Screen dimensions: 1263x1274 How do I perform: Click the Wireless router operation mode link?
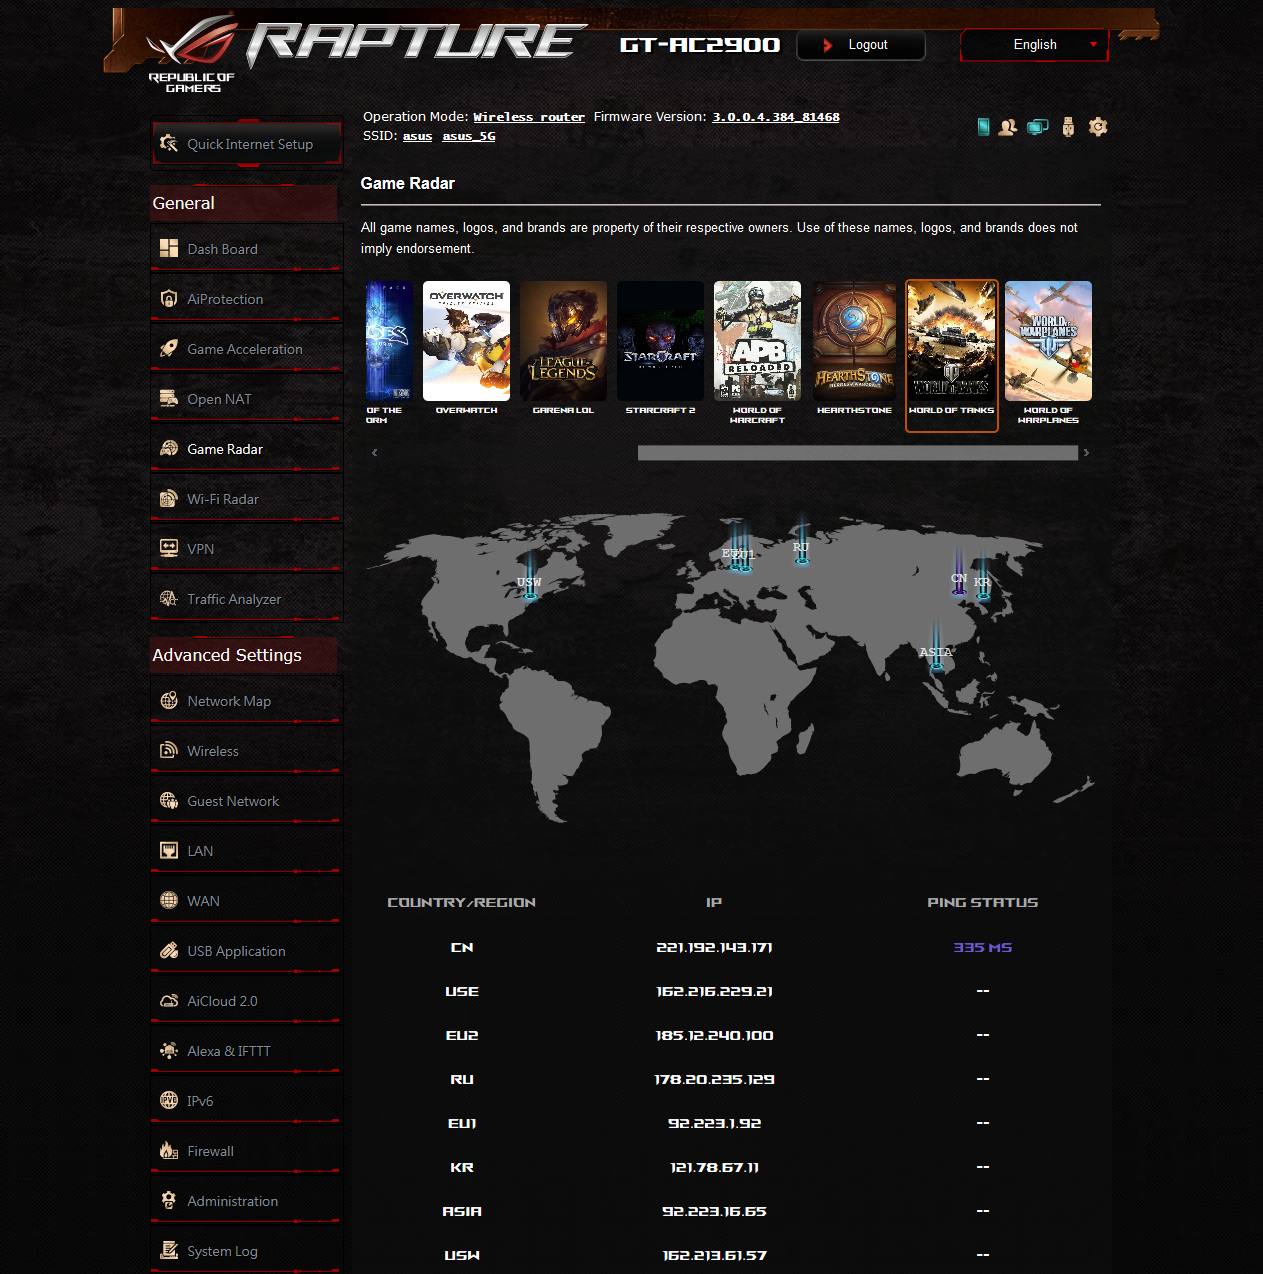[529, 117]
